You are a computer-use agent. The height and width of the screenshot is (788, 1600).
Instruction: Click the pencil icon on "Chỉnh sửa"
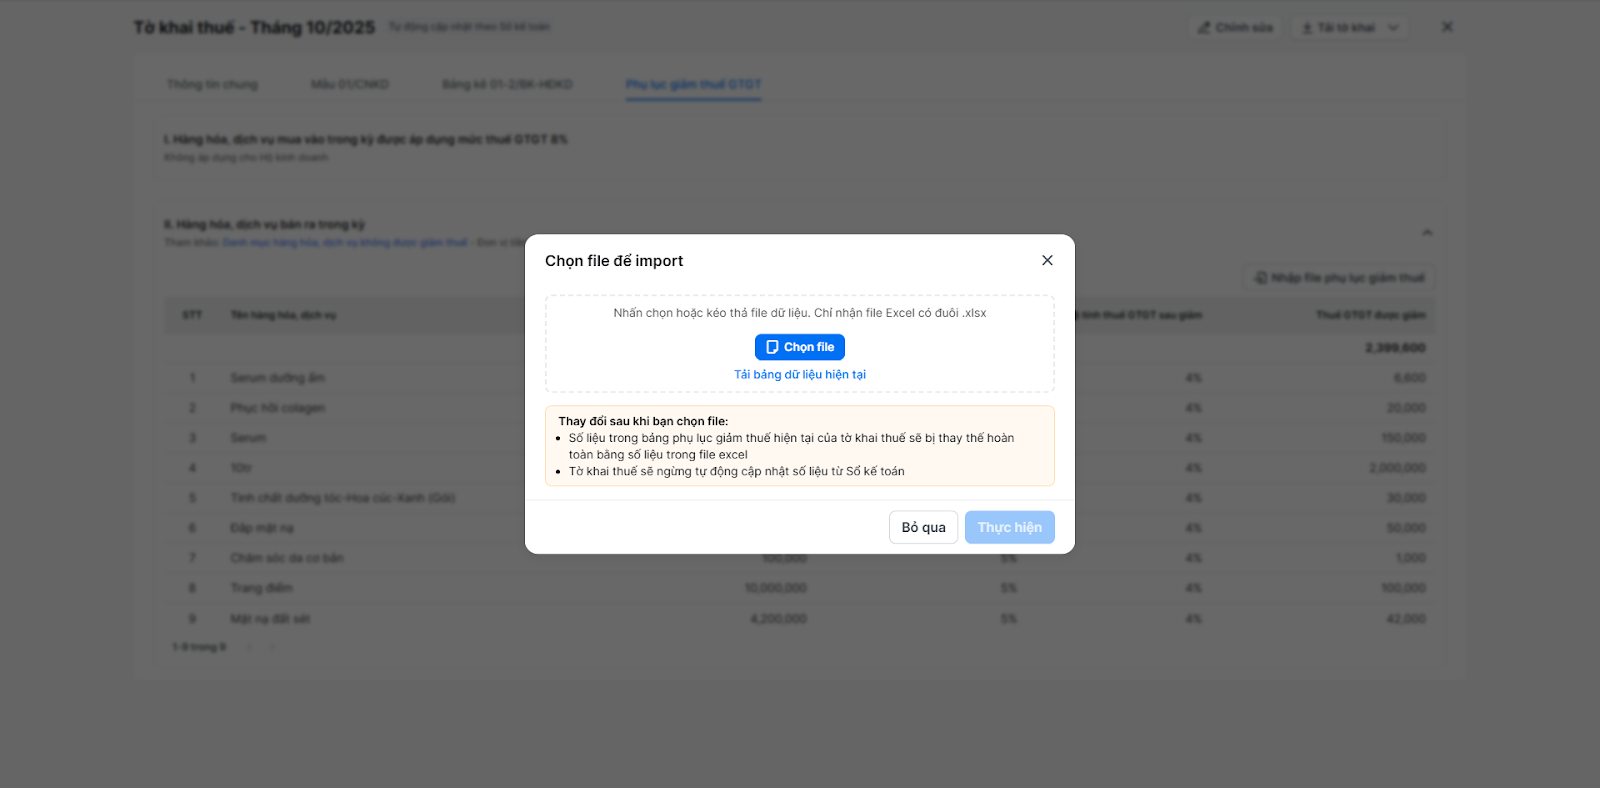(1204, 28)
